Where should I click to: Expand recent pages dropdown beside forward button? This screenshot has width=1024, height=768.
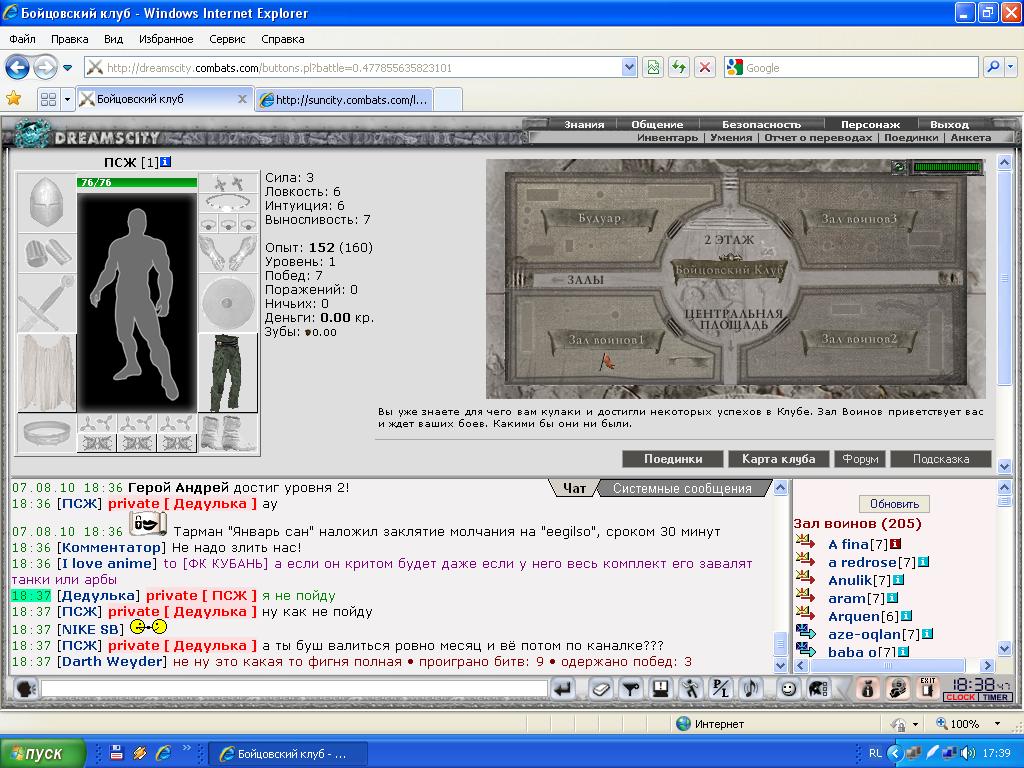(x=67, y=67)
